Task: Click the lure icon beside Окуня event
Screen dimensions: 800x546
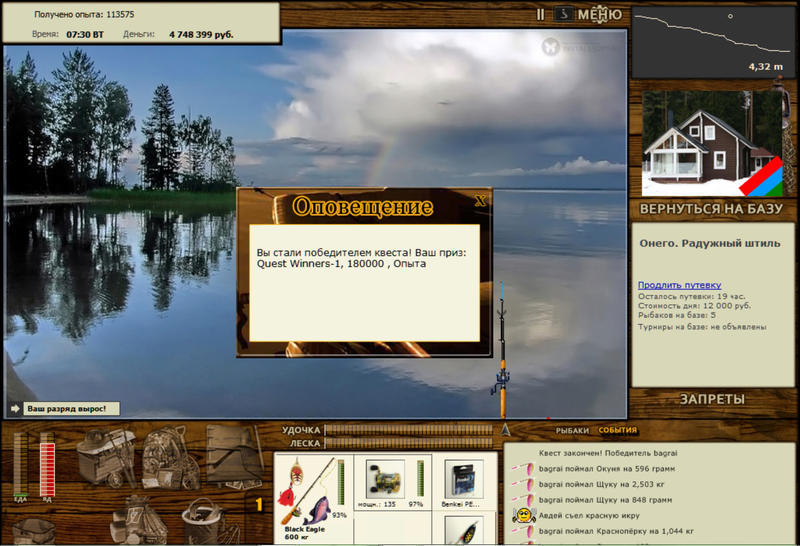Action: (x=523, y=468)
